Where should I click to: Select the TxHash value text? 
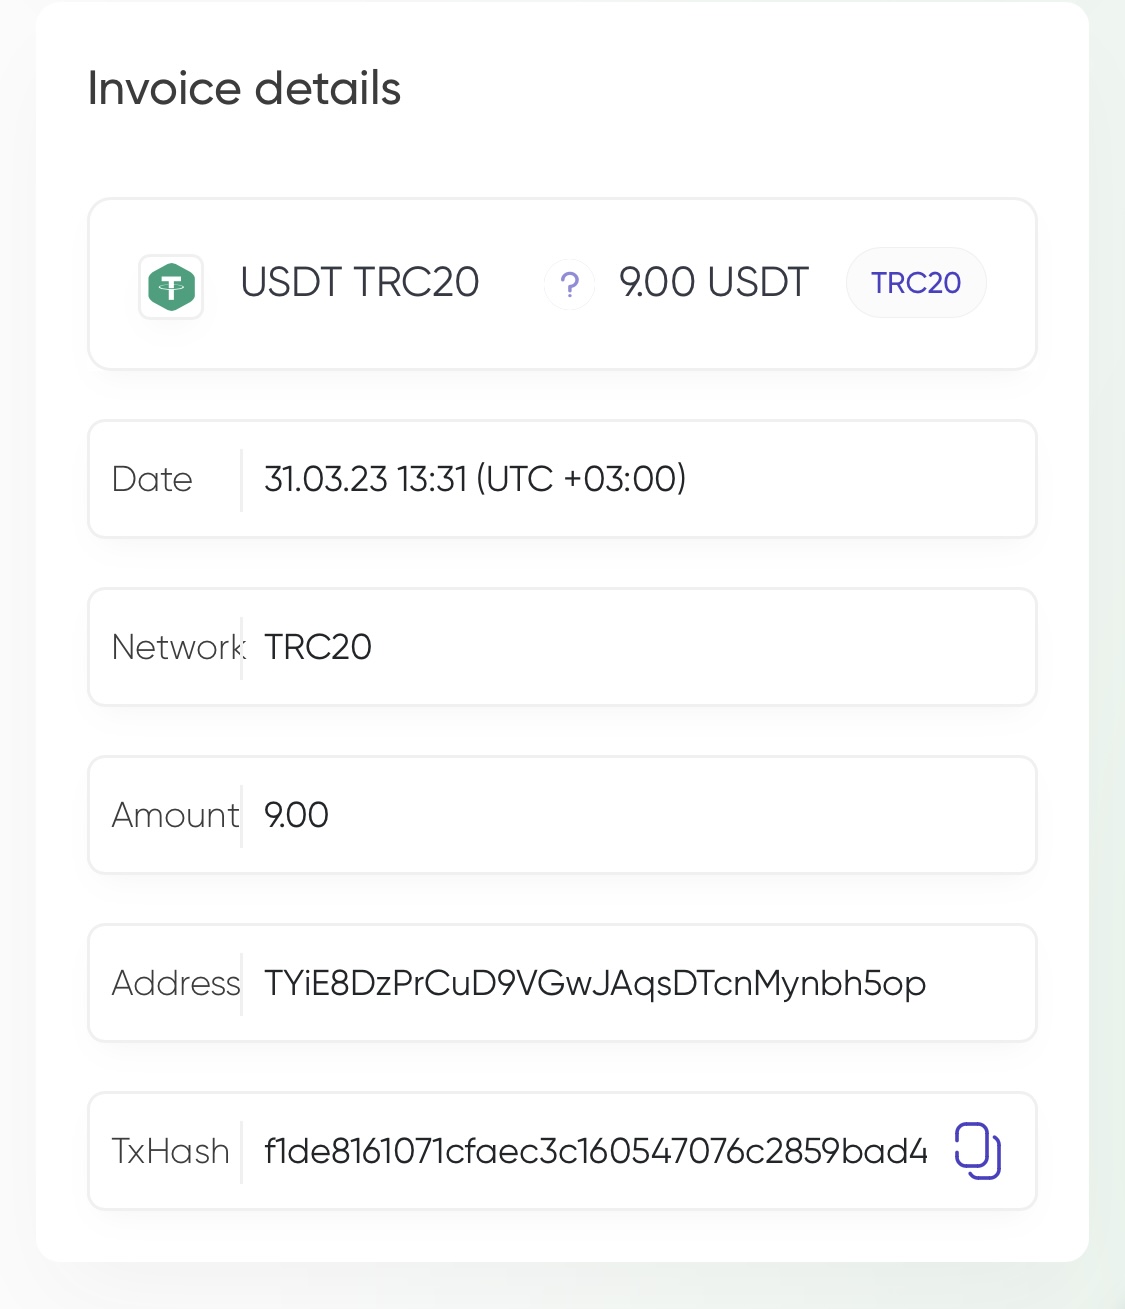click(596, 1151)
